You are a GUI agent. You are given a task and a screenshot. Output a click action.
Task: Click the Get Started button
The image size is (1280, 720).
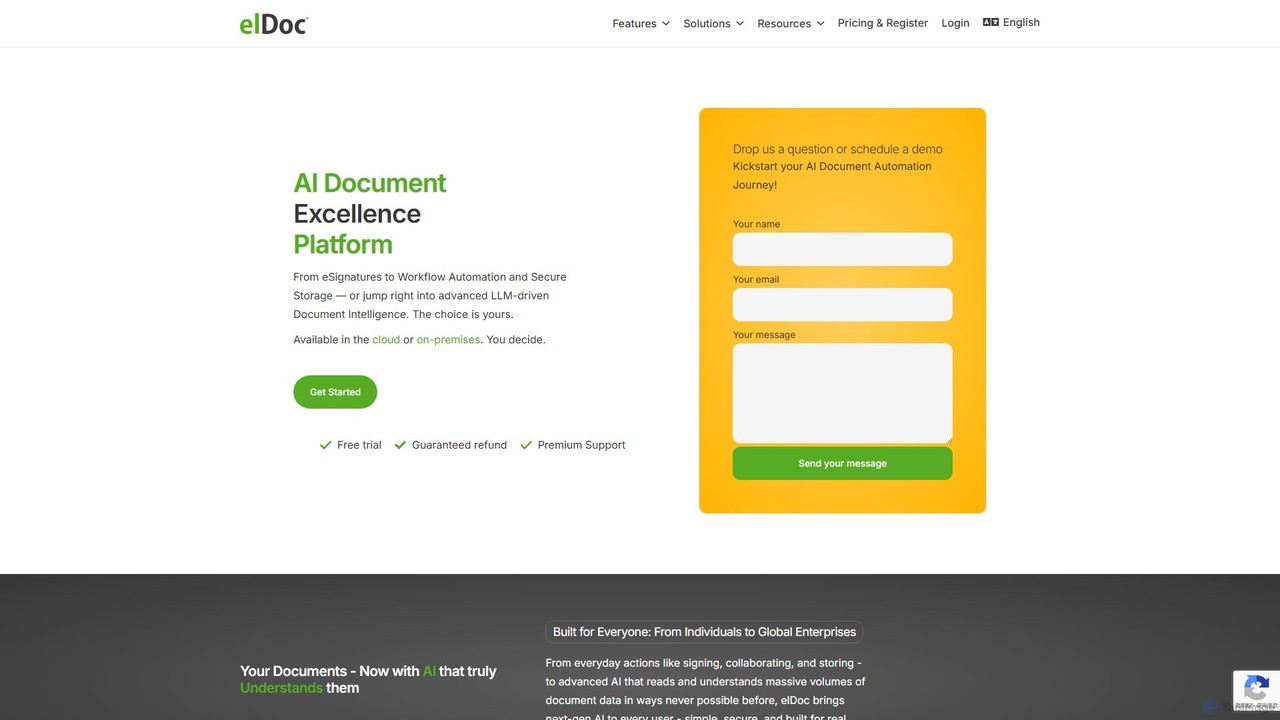(x=335, y=392)
